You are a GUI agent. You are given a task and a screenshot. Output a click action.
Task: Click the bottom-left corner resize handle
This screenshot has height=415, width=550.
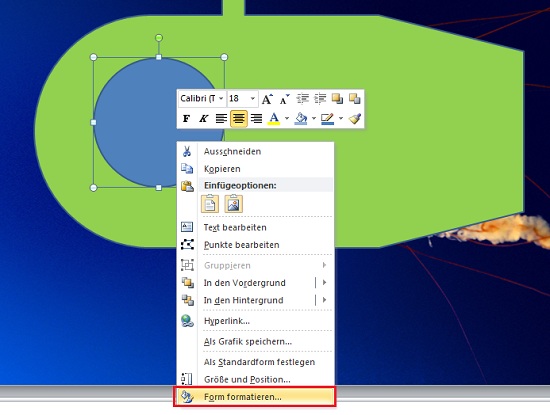tap(94, 188)
